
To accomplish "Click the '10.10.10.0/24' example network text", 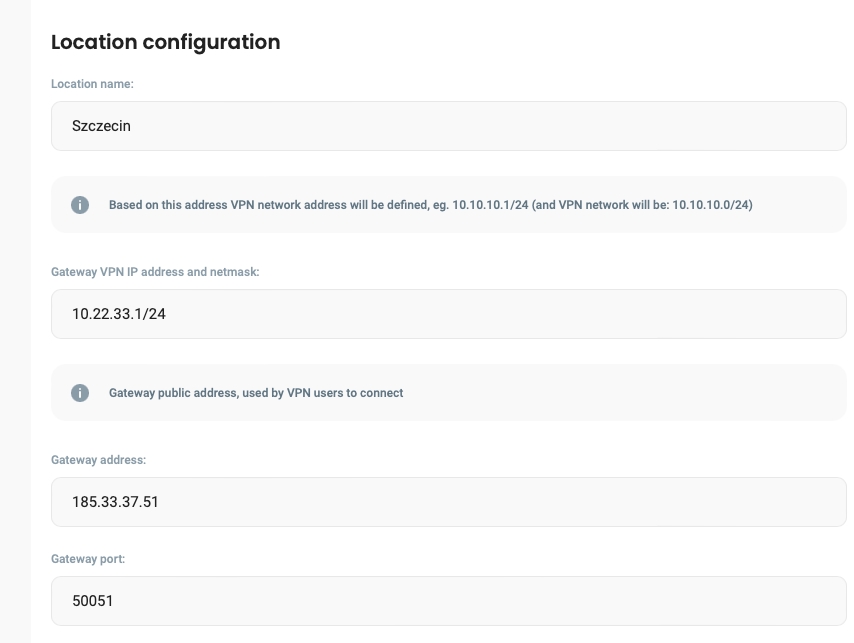I will pos(711,205).
